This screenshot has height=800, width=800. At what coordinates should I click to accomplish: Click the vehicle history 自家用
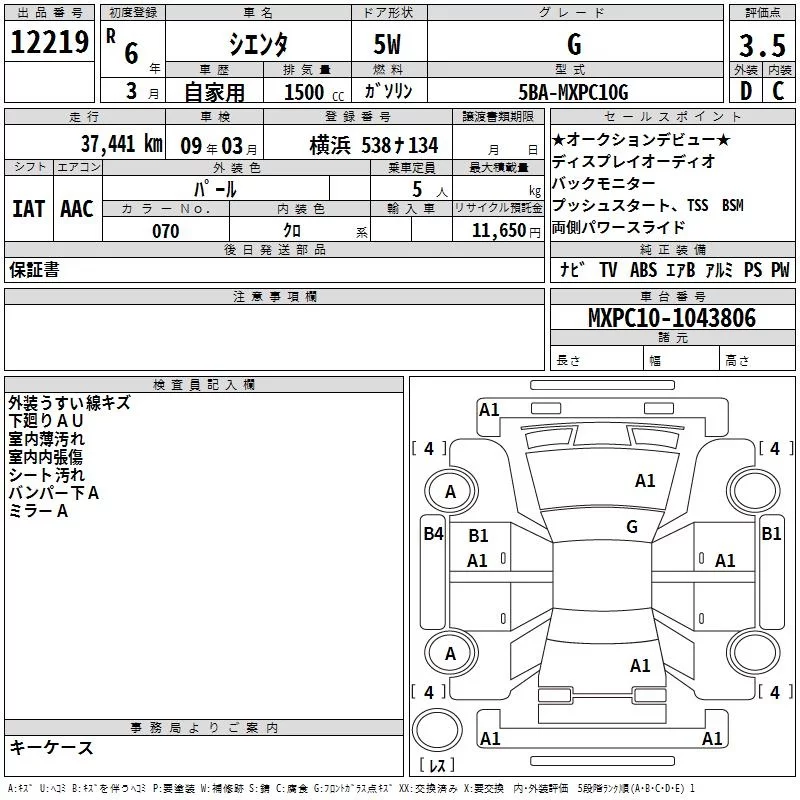pos(214,92)
